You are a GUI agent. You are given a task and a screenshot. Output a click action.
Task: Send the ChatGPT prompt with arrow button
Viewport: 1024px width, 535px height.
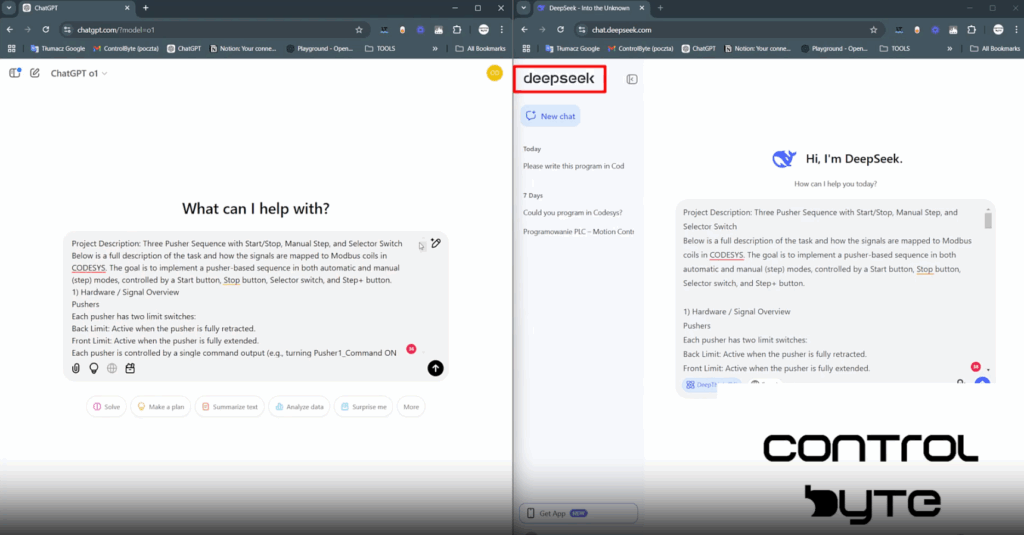[x=435, y=368]
